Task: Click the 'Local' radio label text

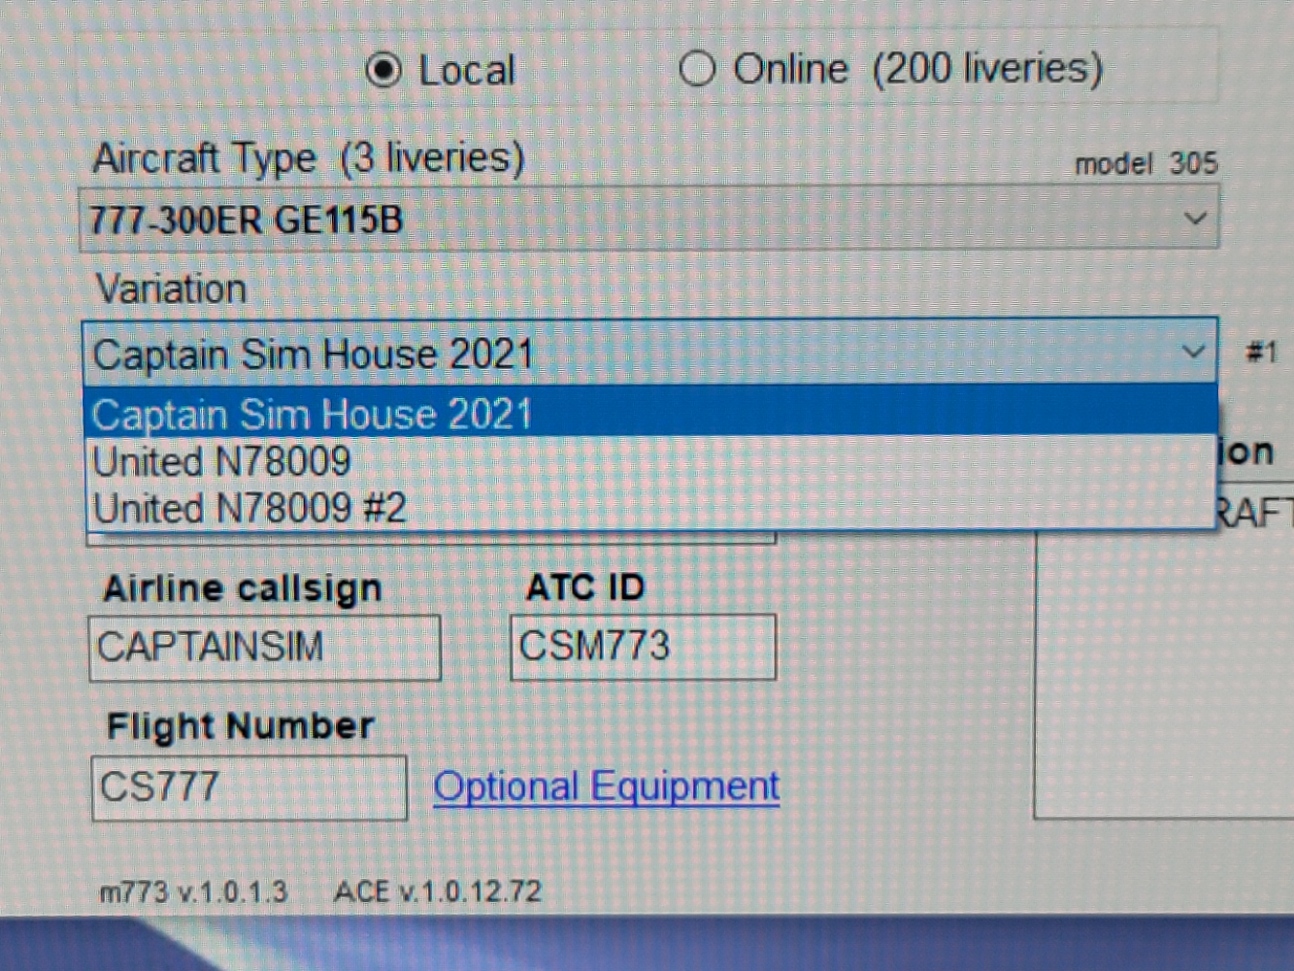Action: (x=466, y=71)
